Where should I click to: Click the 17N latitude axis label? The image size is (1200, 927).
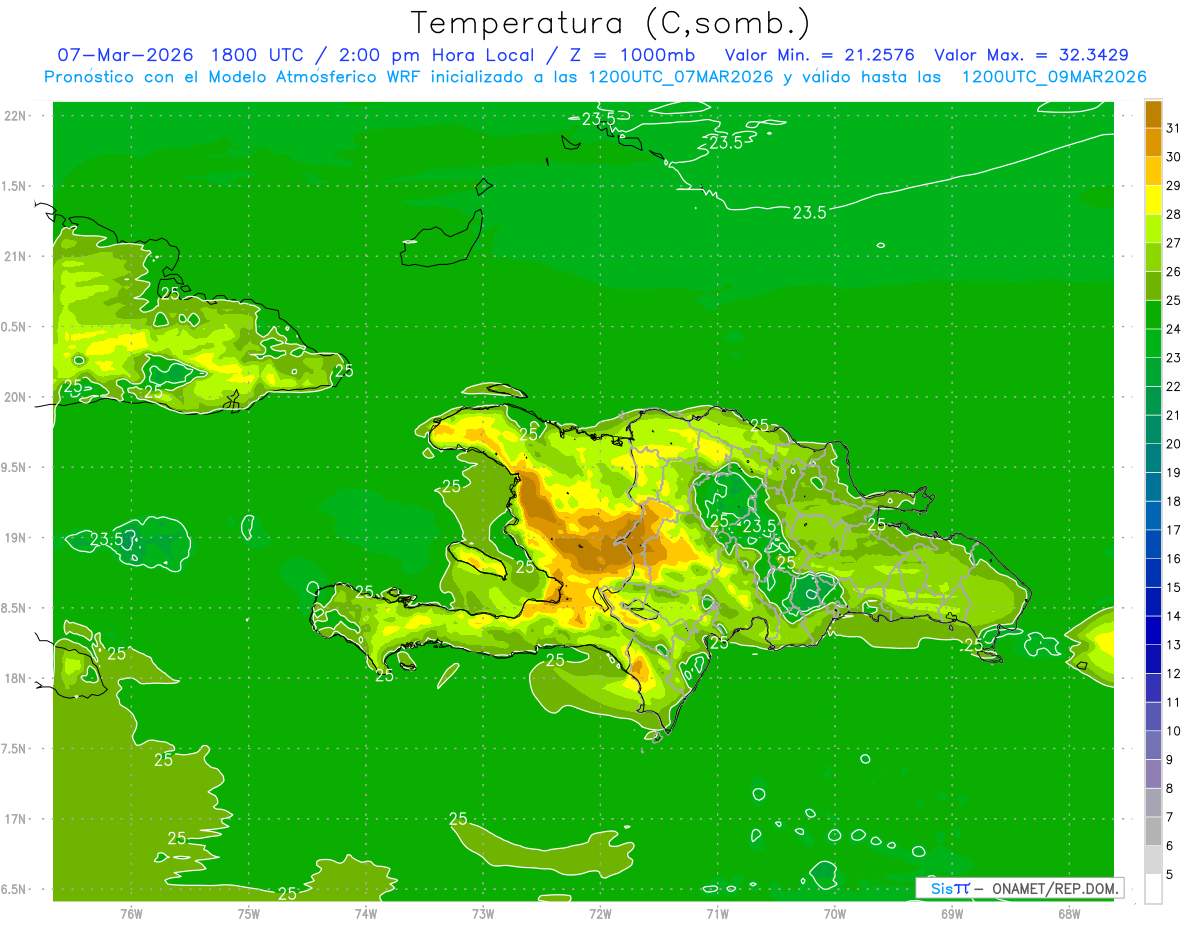coord(17,819)
